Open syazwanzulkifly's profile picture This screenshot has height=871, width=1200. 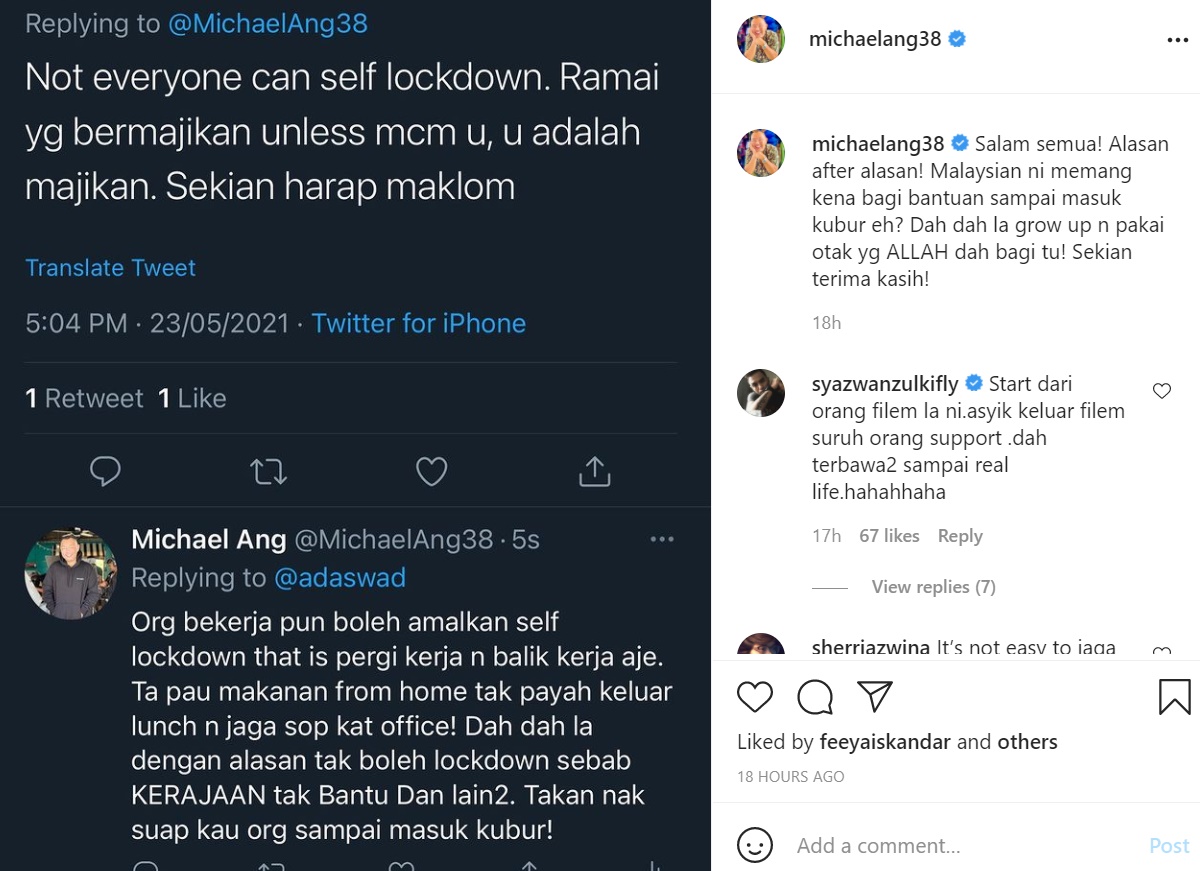click(761, 392)
